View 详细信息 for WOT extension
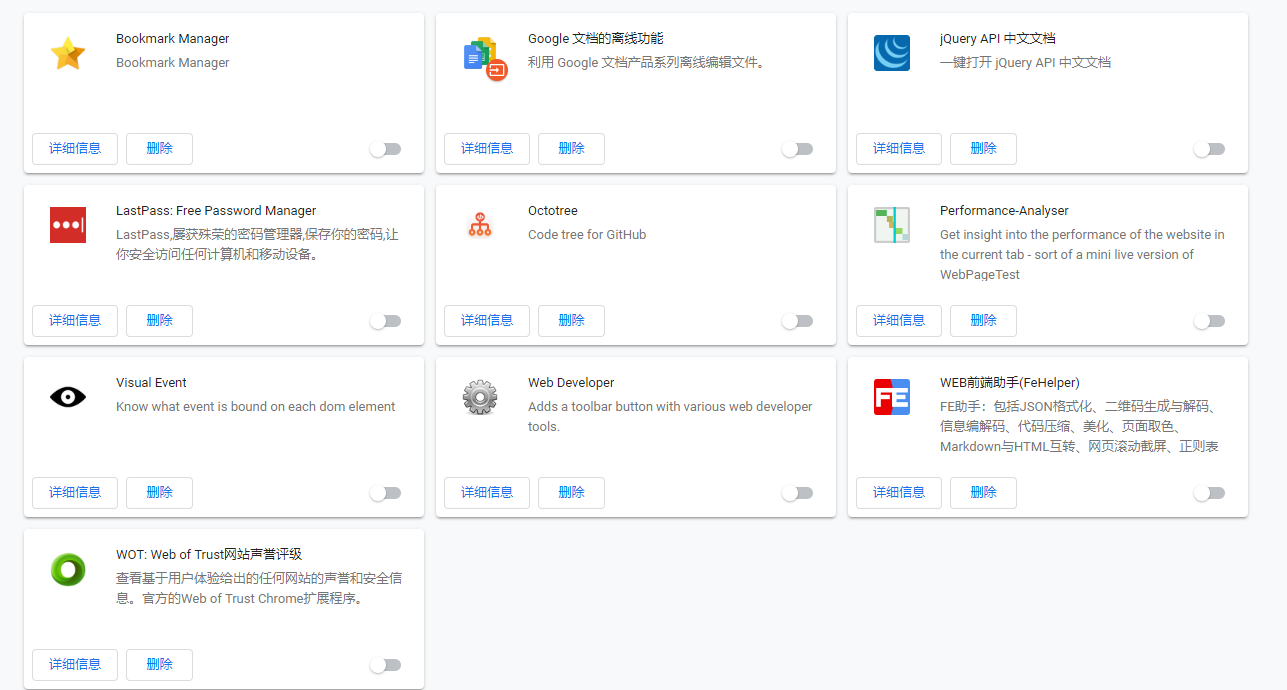The height and width of the screenshot is (690, 1287). click(75, 665)
